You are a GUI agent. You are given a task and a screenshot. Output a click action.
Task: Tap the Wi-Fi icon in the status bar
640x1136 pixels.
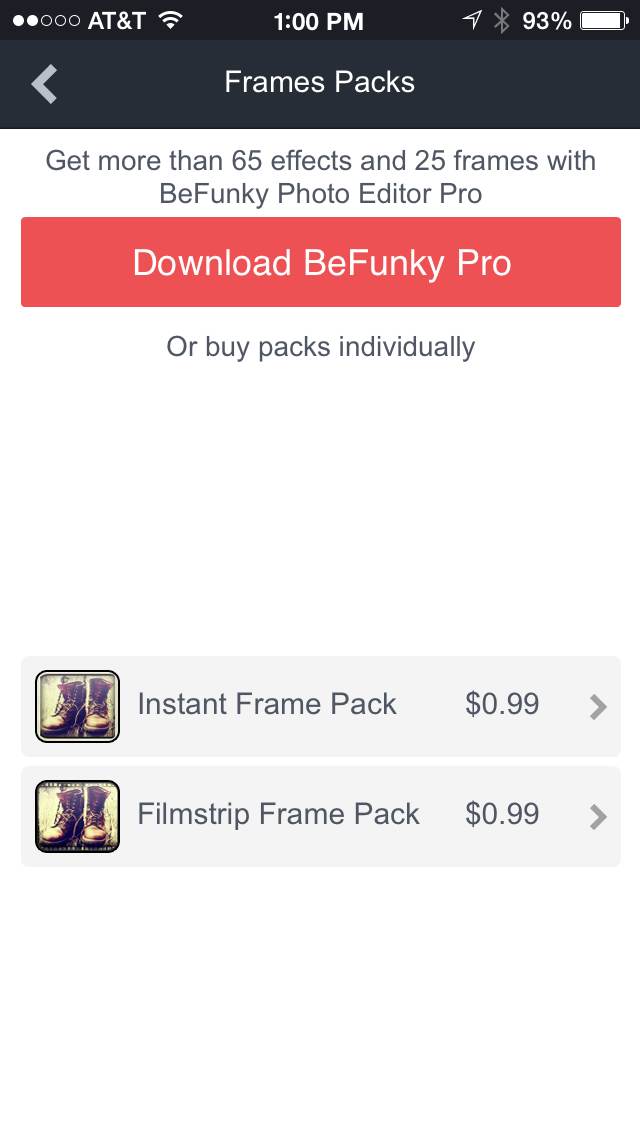click(171, 20)
